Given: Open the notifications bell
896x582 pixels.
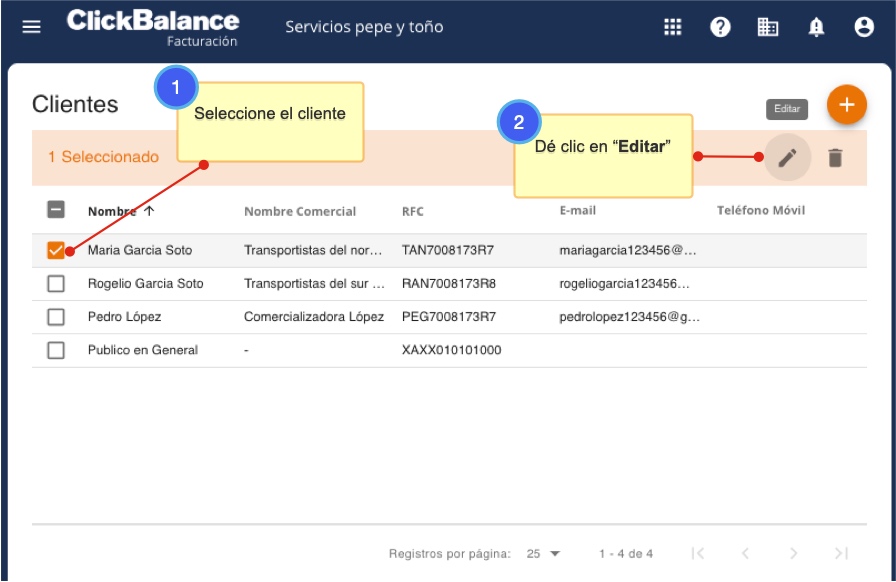Looking at the screenshot, I should pyautogui.click(x=816, y=27).
